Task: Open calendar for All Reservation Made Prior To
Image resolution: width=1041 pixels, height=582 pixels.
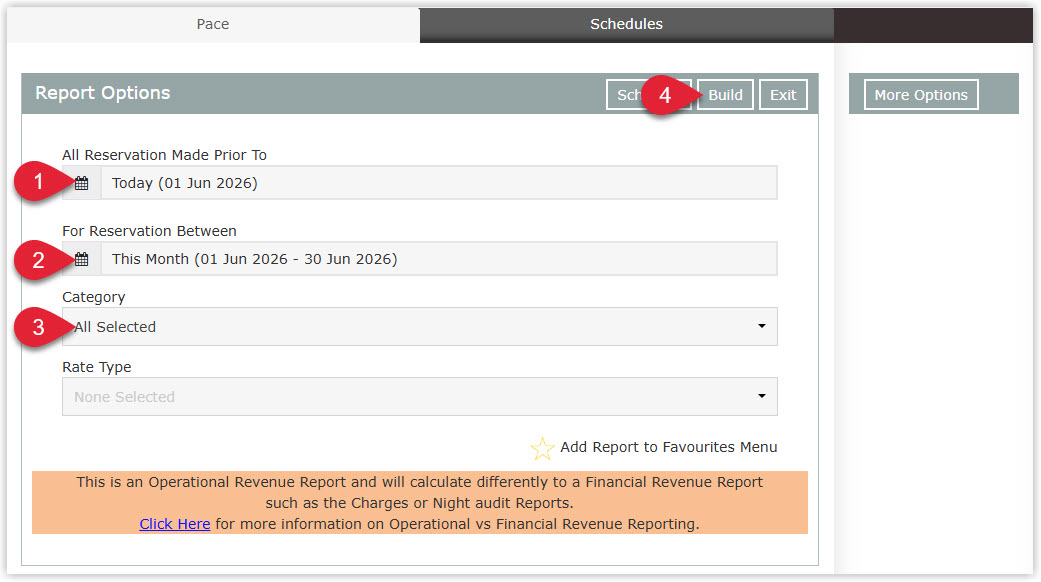Action: [82, 183]
